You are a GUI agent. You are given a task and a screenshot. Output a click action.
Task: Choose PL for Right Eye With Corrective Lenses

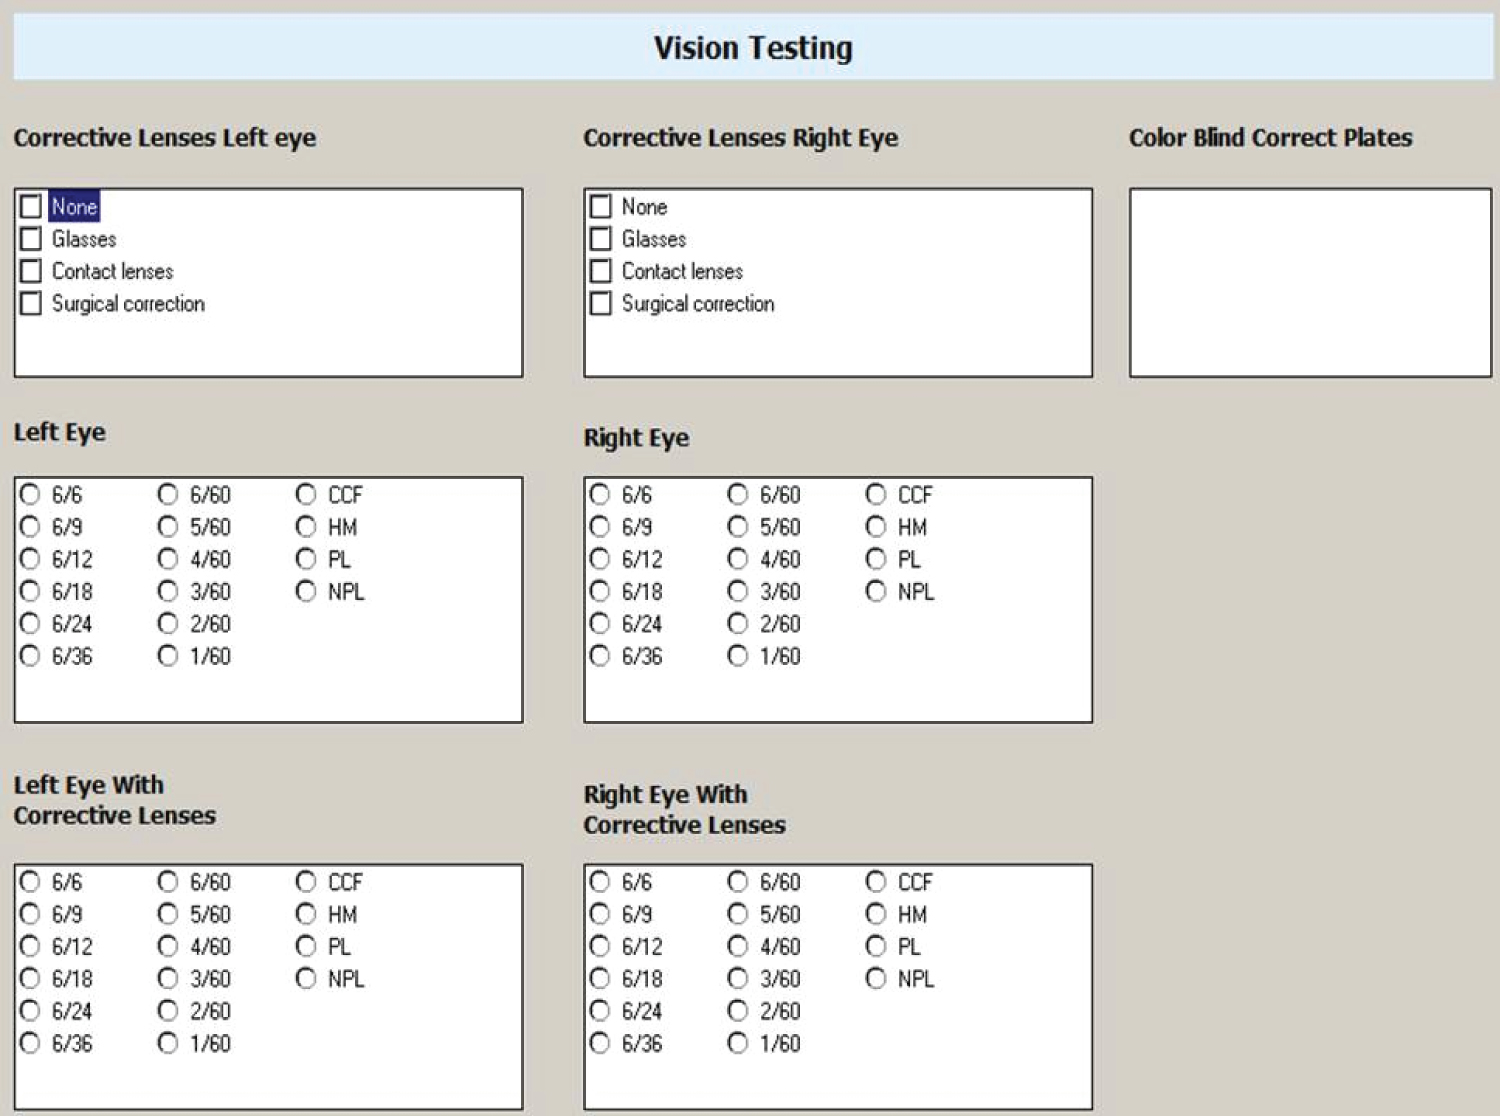(x=876, y=946)
